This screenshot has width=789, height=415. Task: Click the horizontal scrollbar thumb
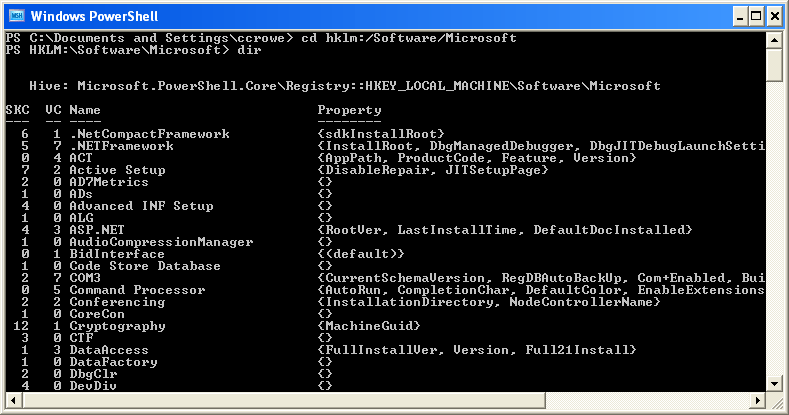[x=283, y=401]
